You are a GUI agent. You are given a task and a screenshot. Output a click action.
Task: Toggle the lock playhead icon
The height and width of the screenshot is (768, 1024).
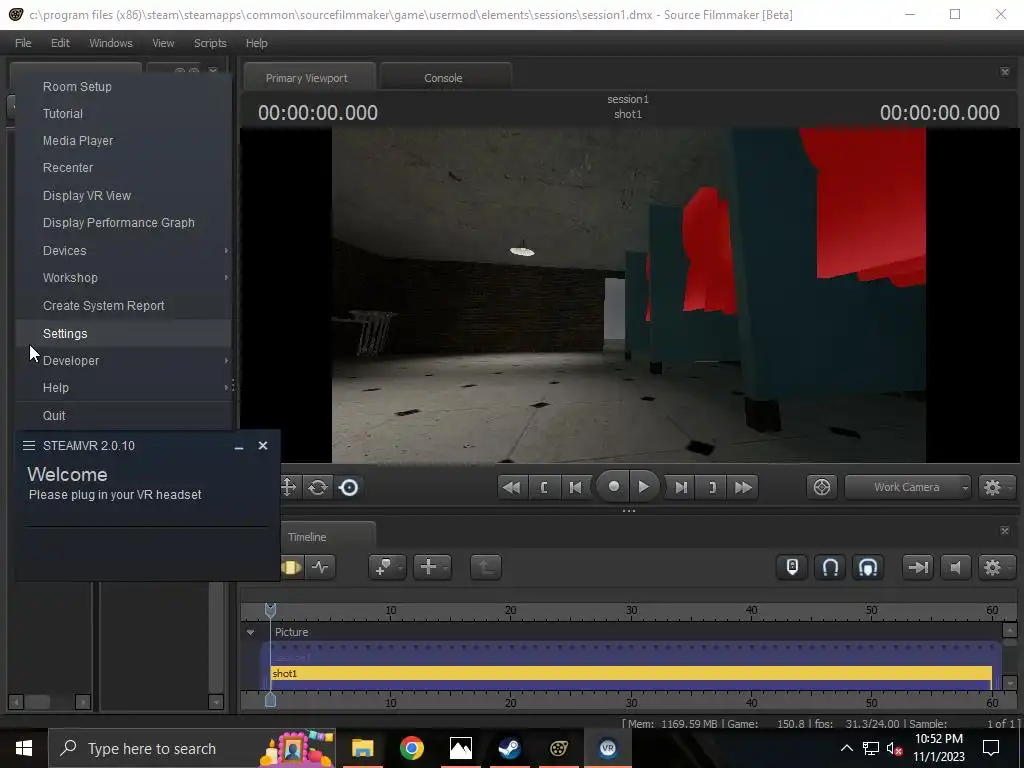[792, 567]
